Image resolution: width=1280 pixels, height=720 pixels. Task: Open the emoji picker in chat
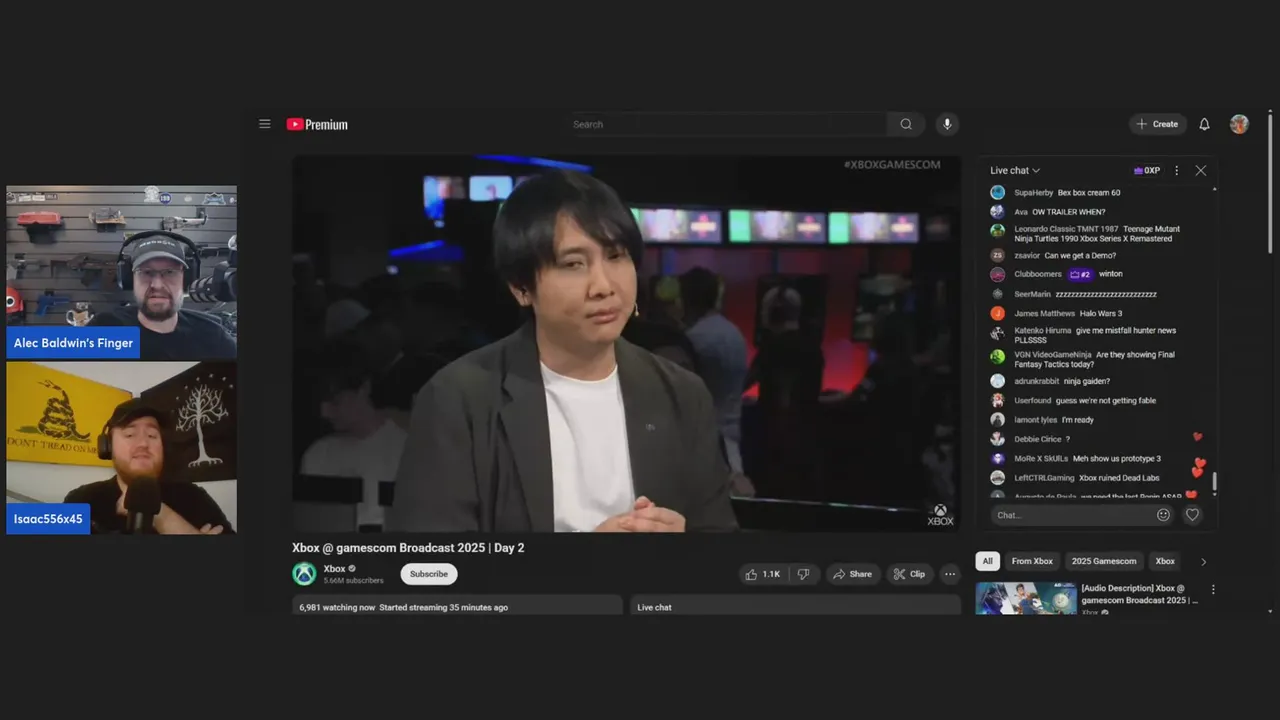(1163, 515)
